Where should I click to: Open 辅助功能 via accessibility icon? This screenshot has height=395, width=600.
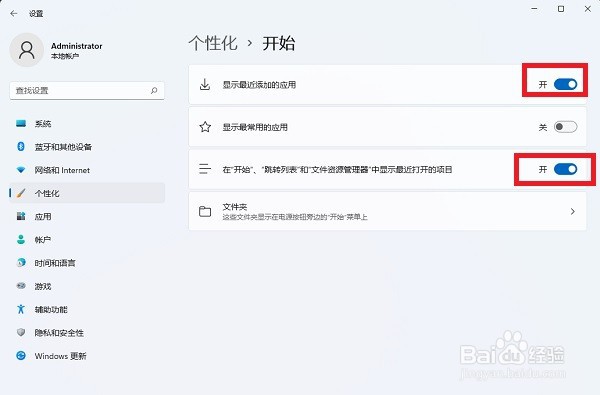(x=21, y=309)
